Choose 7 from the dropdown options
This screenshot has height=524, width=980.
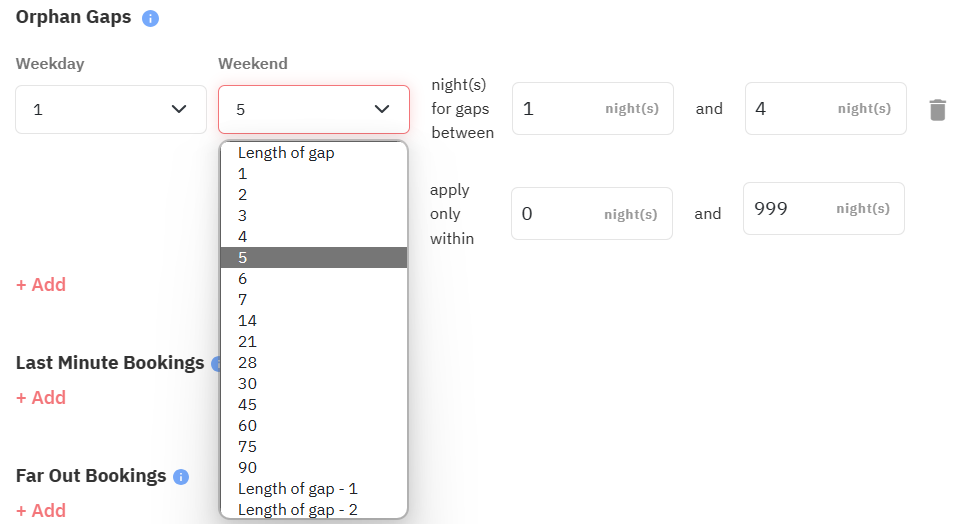[243, 300]
